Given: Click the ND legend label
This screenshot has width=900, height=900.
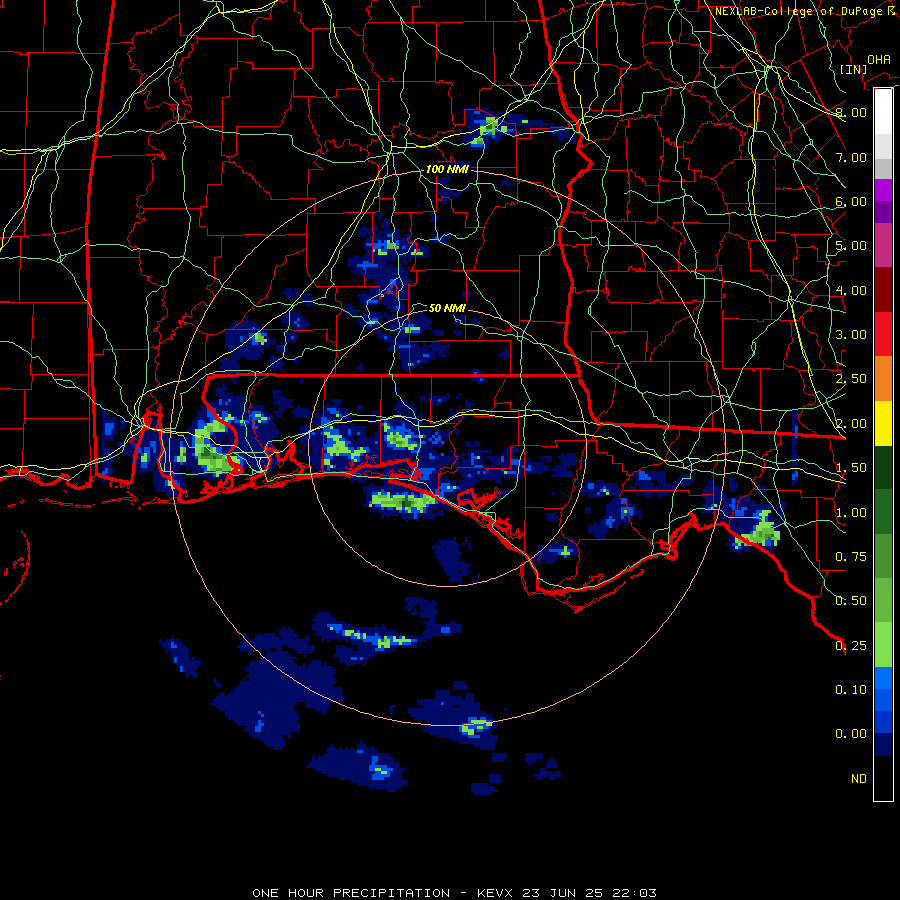Looking at the screenshot, I should click(859, 779).
